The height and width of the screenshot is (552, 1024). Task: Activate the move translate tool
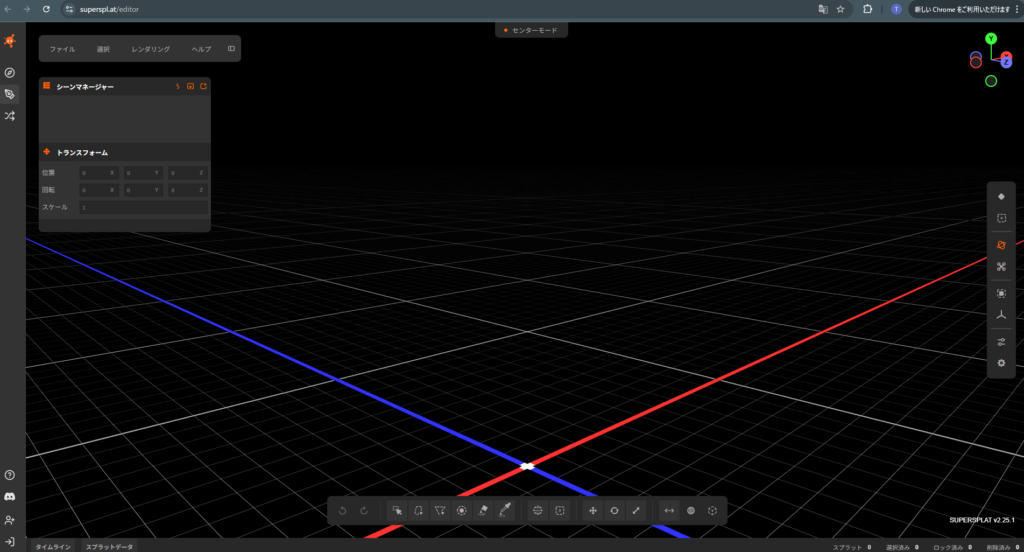click(593, 511)
